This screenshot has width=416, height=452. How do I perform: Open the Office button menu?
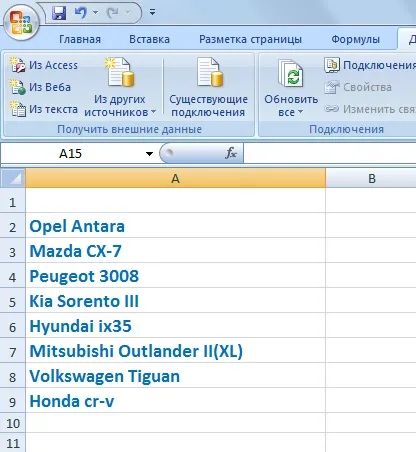pos(21,23)
